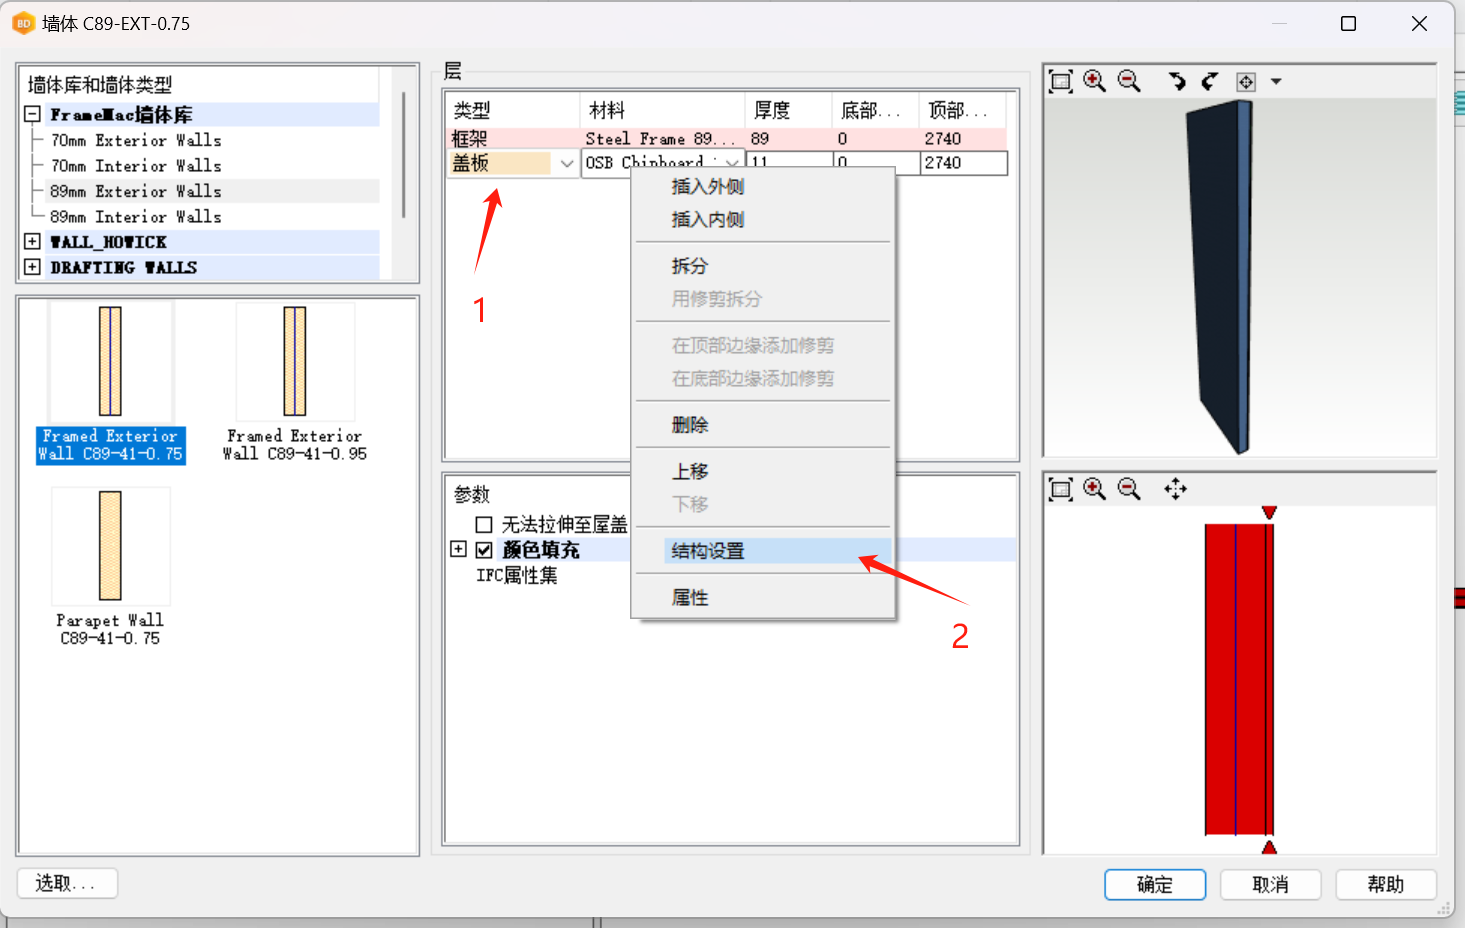Open 属性 from the context menu
The image size is (1465, 928).
(x=690, y=598)
